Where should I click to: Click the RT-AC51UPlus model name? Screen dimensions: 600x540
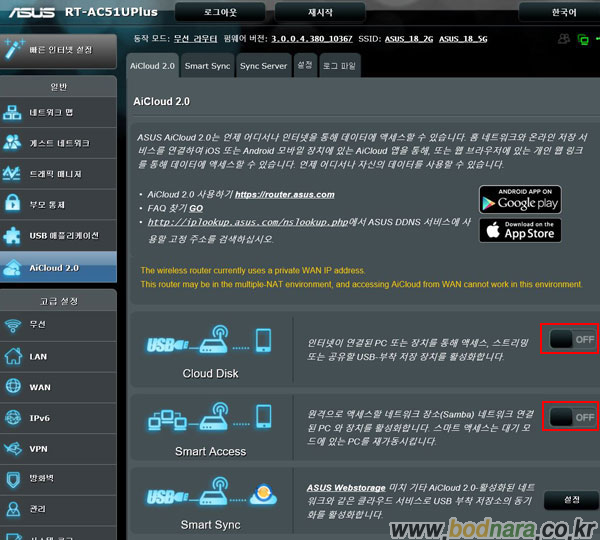click(x=111, y=12)
